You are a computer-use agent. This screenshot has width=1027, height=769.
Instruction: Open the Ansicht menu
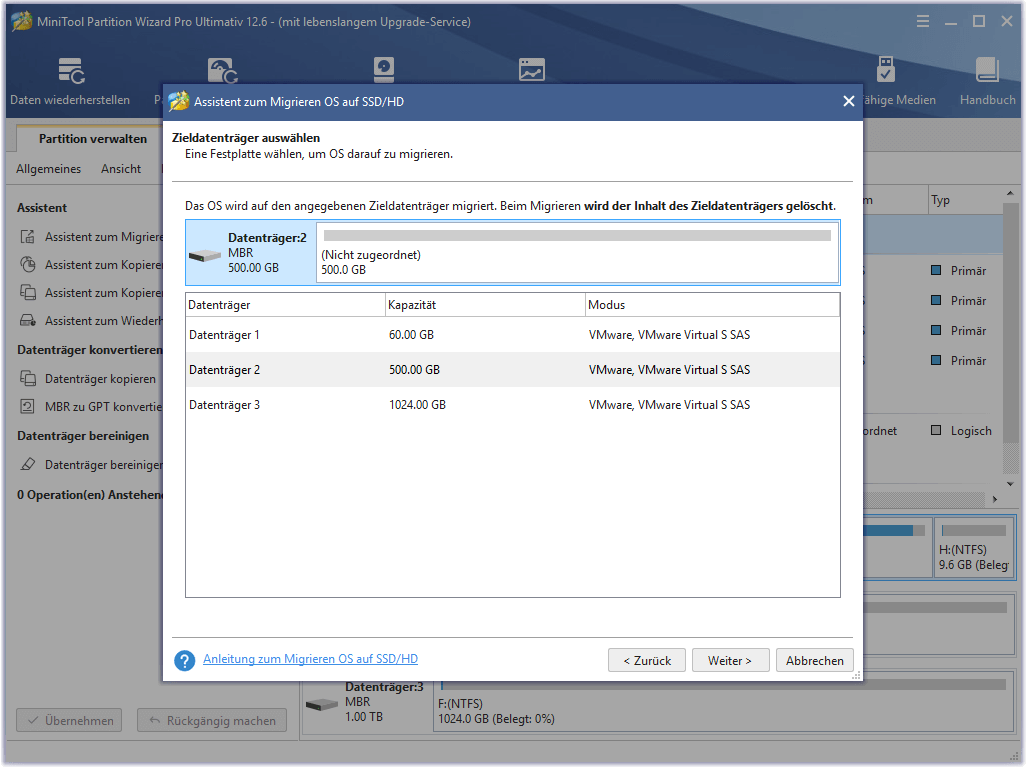(x=121, y=169)
